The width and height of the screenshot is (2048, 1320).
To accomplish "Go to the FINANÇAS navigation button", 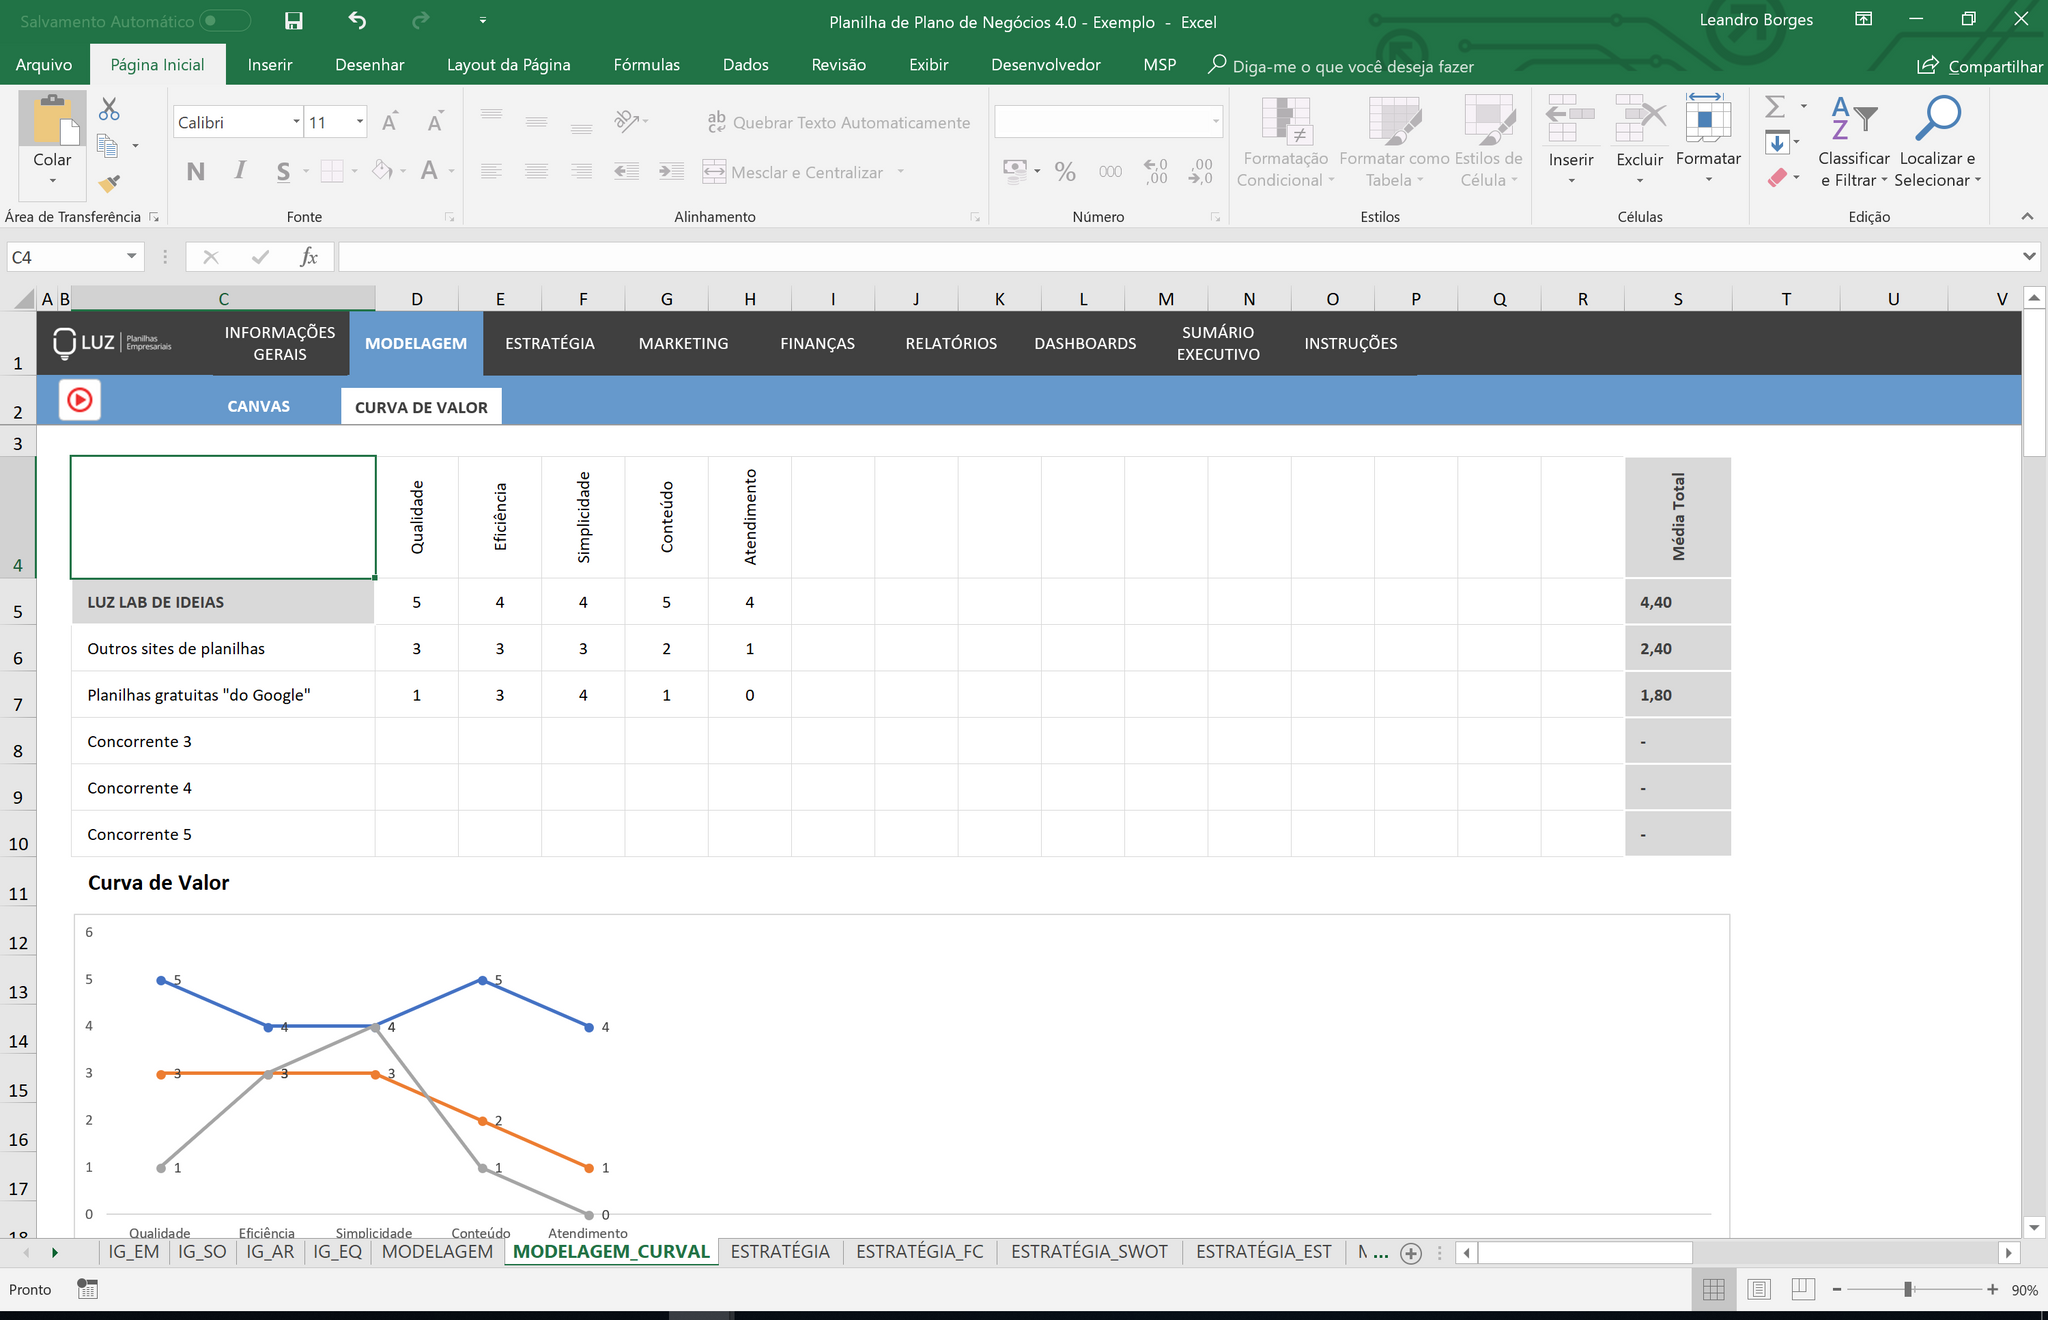I will click(817, 343).
